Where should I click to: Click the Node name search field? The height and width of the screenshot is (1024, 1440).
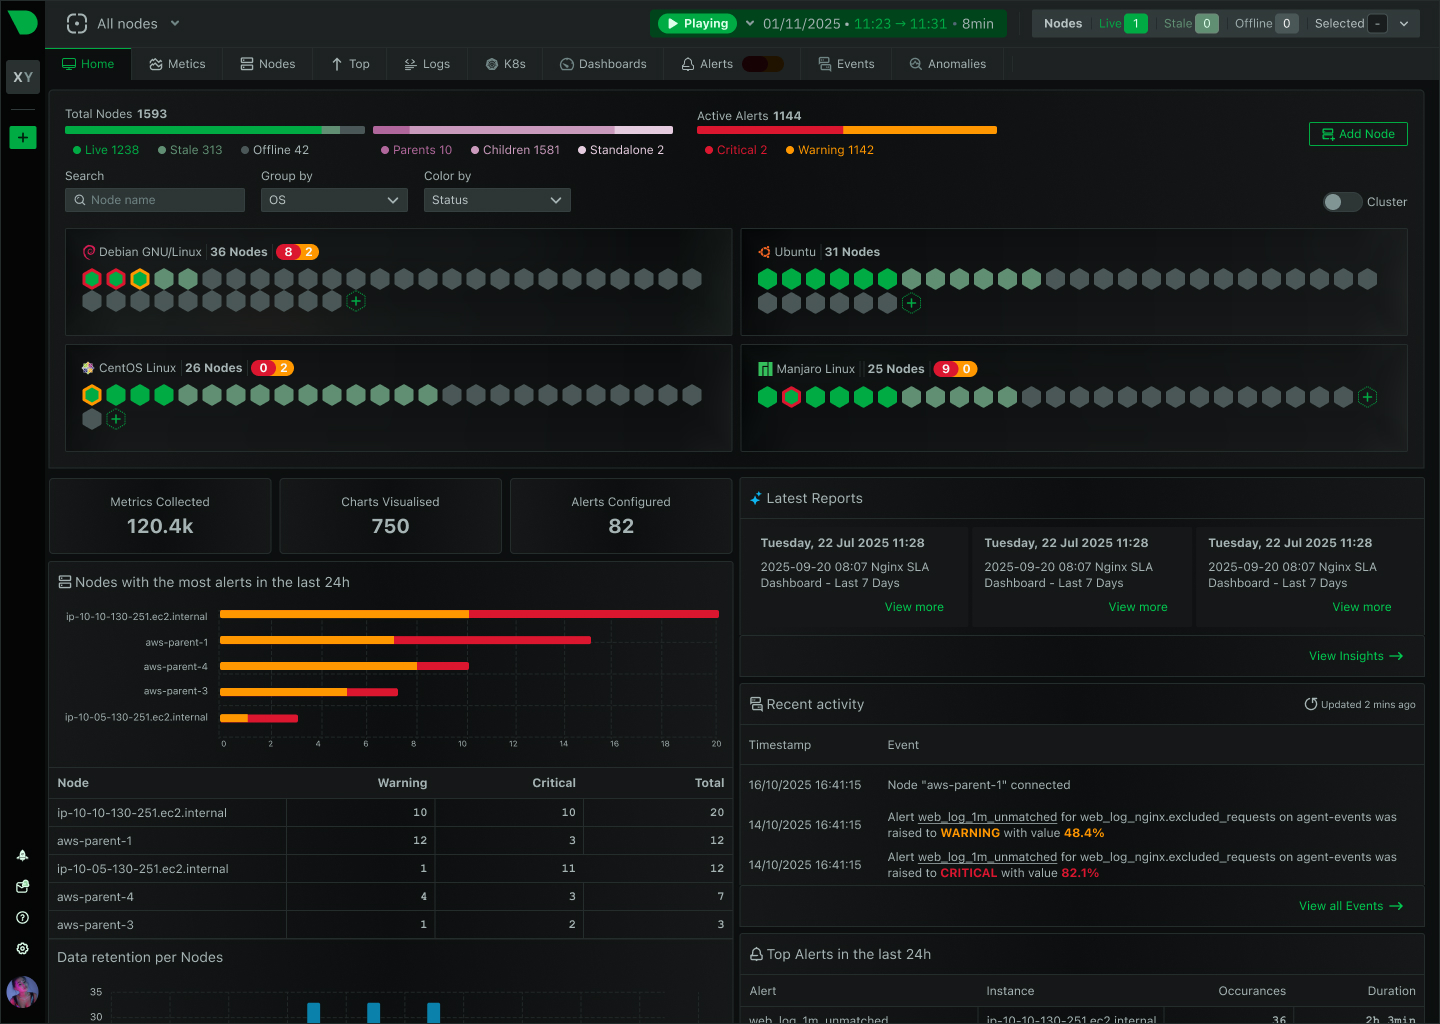155,200
